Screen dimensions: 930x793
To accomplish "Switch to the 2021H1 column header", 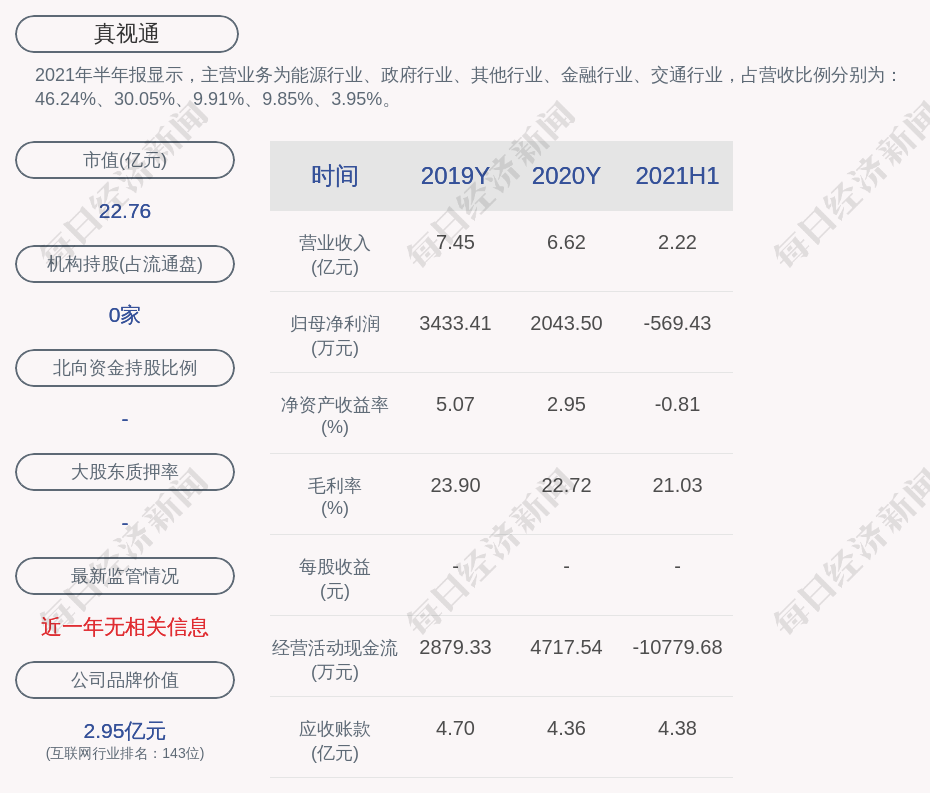I will 677,176.
